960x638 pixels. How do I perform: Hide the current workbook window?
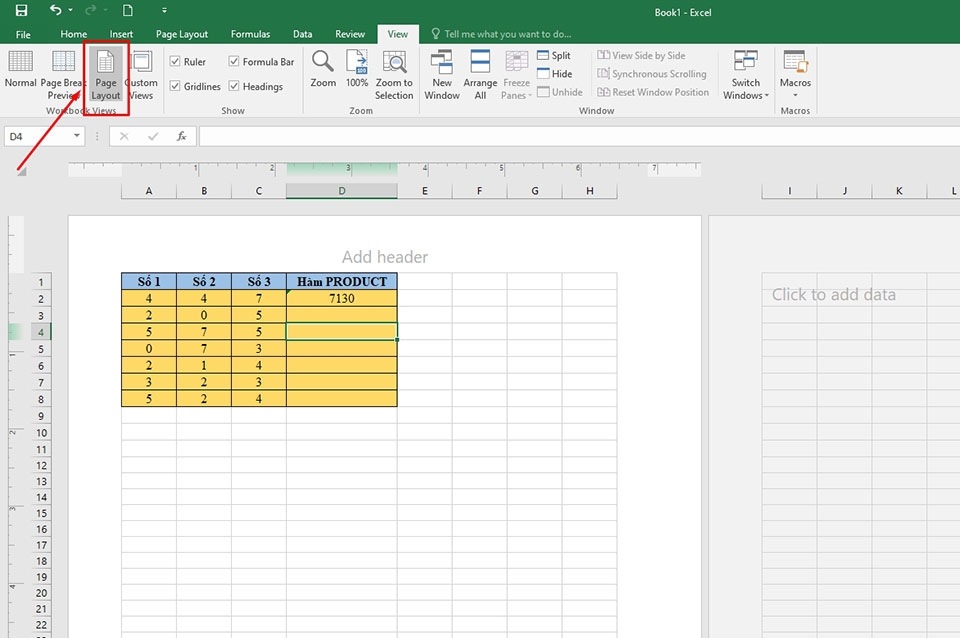coord(556,73)
